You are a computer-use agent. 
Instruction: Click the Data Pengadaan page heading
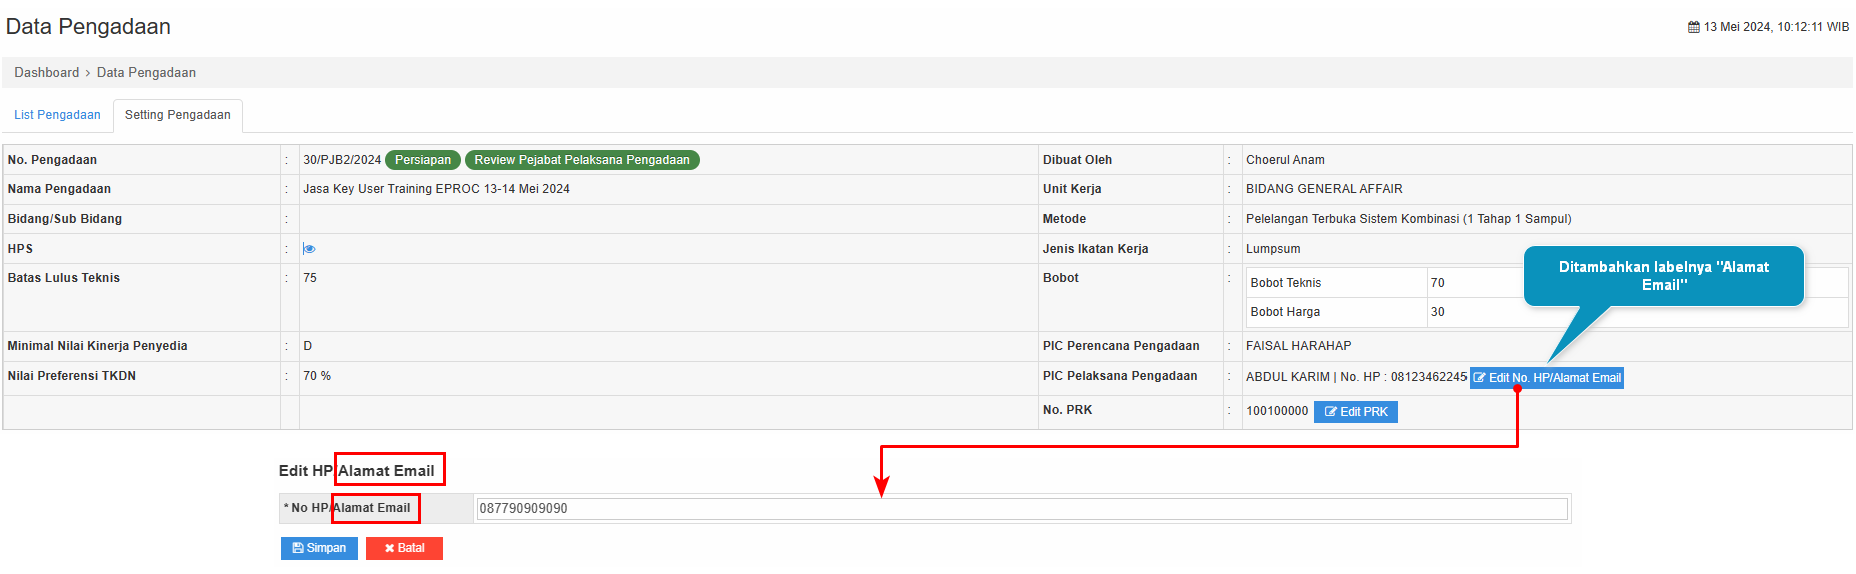click(x=88, y=27)
